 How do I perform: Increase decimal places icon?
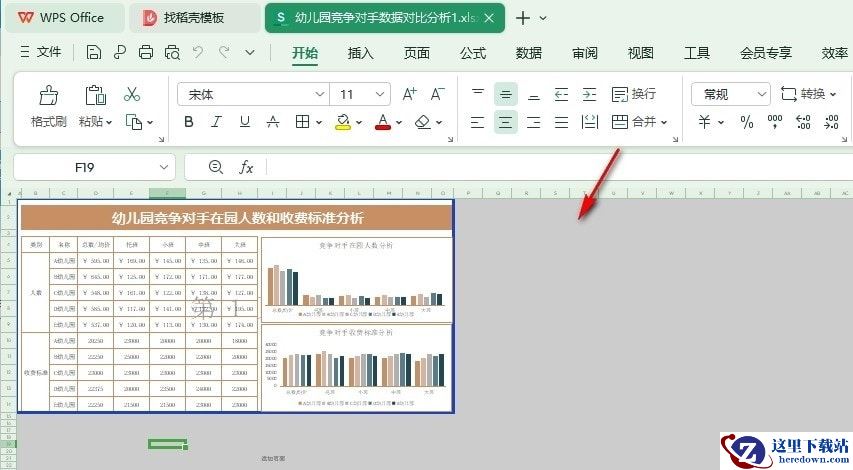click(803, 122)
